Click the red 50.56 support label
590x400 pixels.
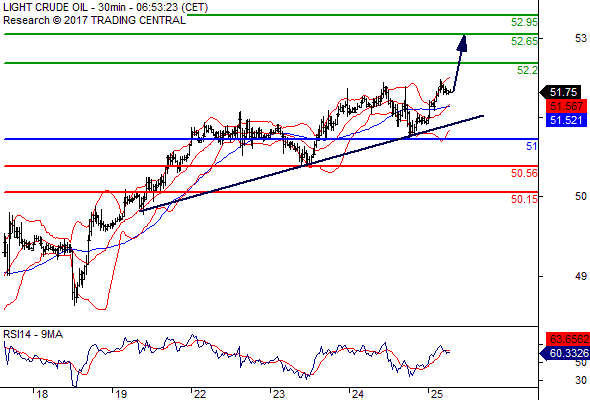click(524, 173)
